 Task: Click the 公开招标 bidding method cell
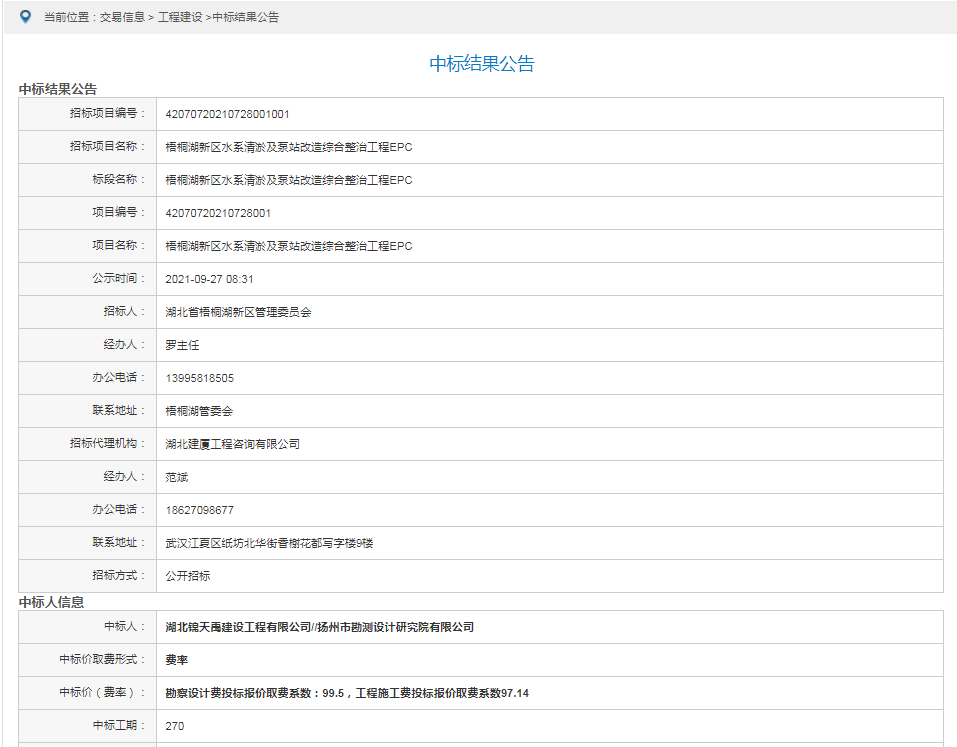(186, 576)
